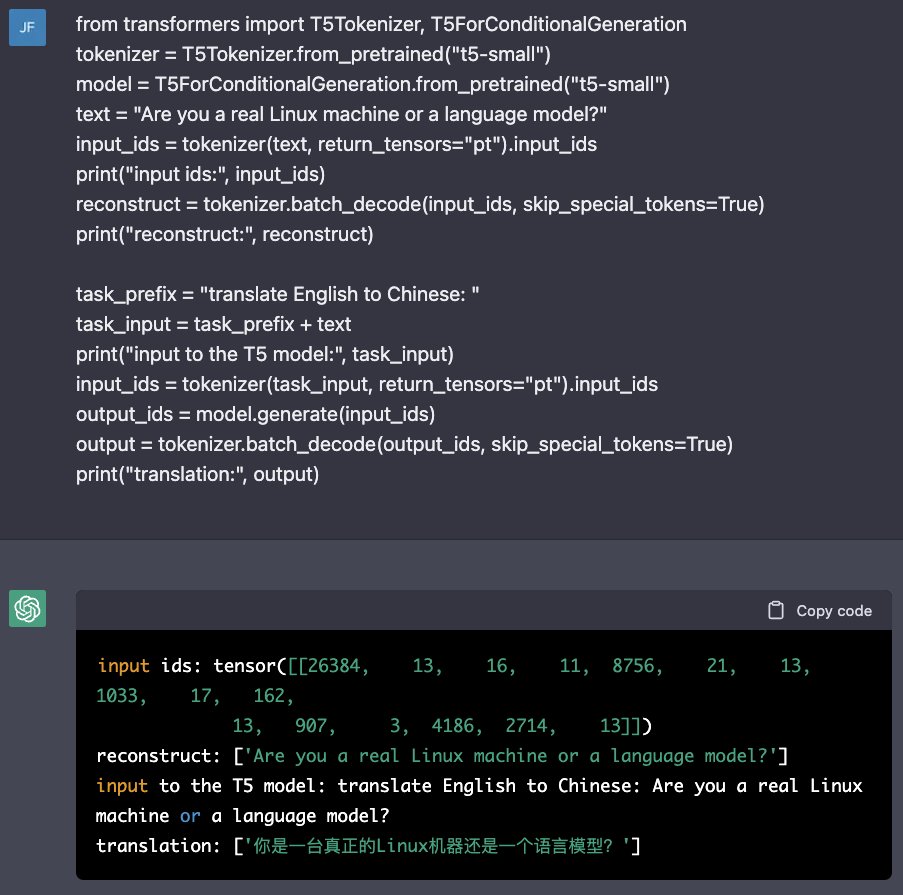Screen dimensions: 903x895
Task: Click the JF user avatar
Action: point(27,27)
